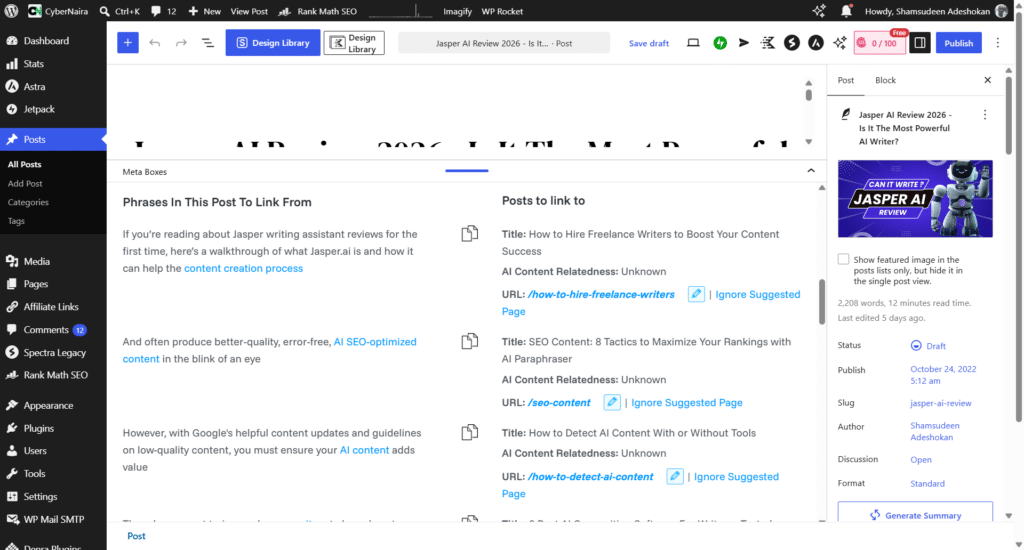Undo the last edit
Screen dimensions: 1024x550
click(155, 43)
